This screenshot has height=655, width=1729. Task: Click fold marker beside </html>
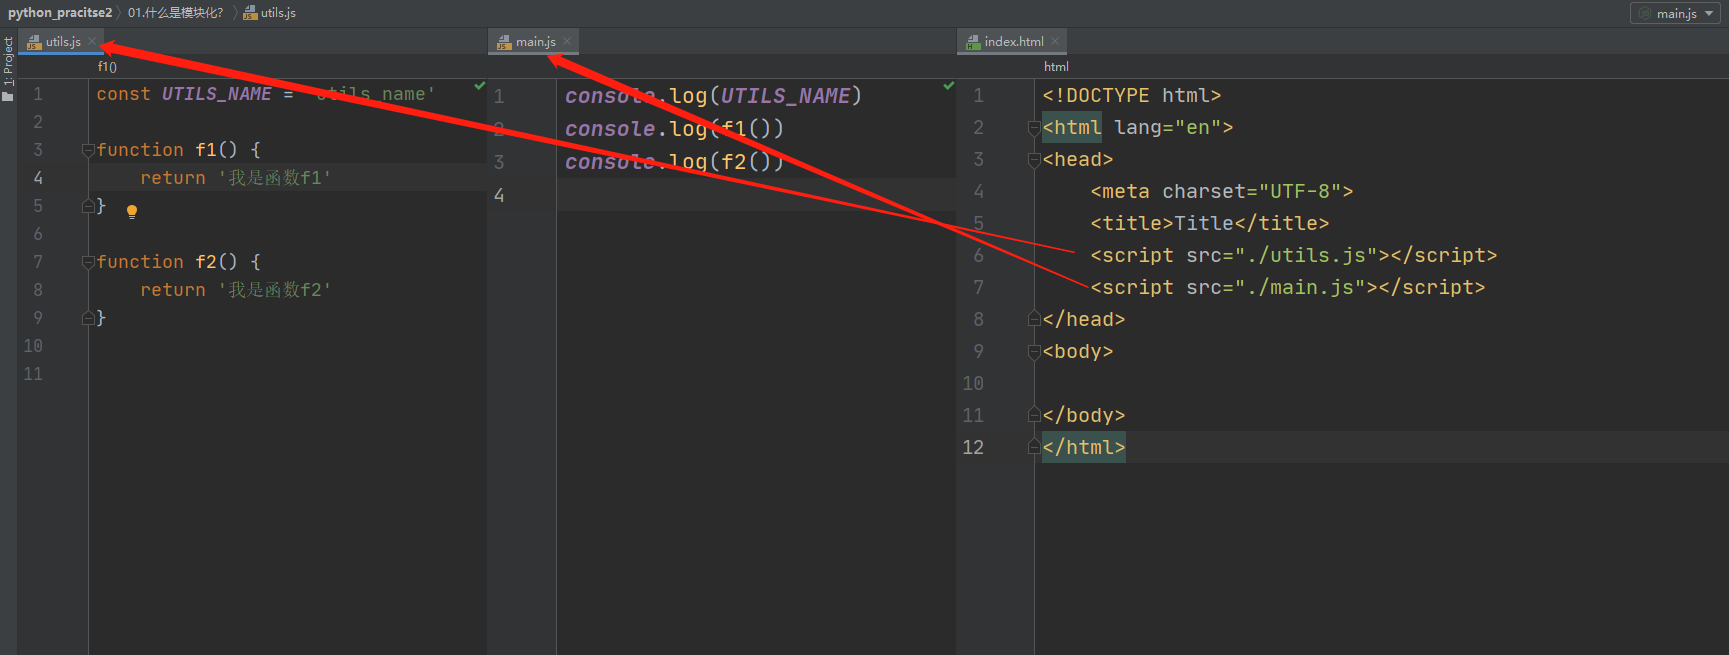(x=1034, y=448)
